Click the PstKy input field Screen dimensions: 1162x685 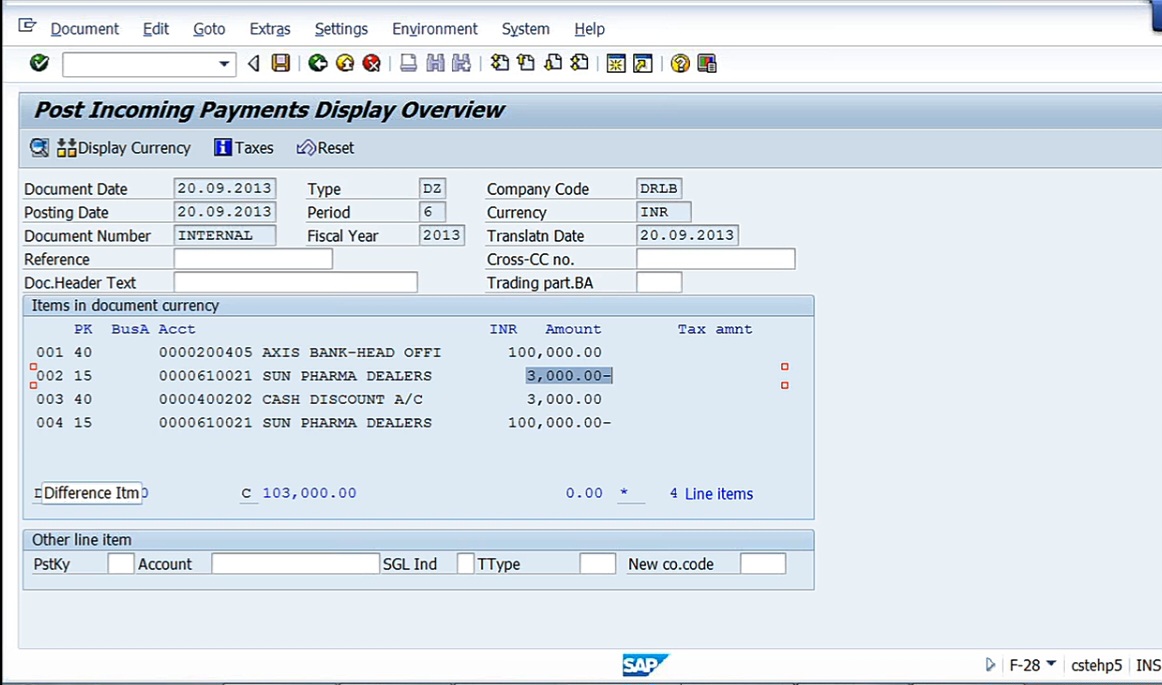pos(121,563)
